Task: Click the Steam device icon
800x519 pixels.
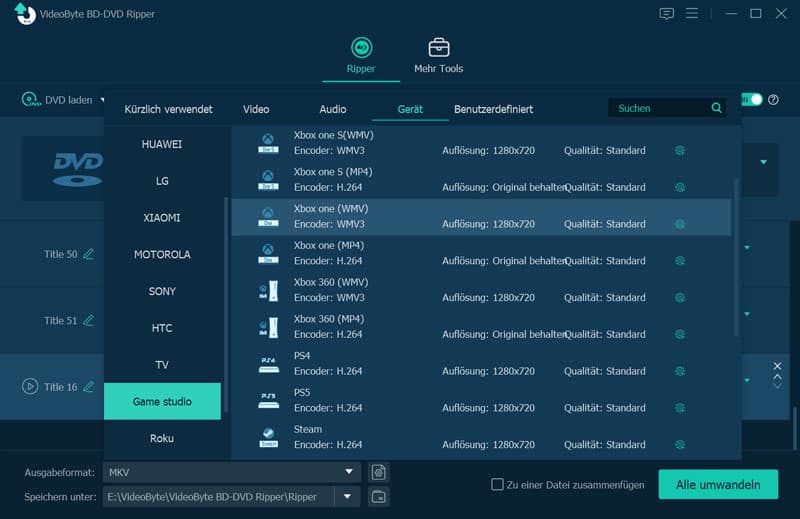Action: 268,437
